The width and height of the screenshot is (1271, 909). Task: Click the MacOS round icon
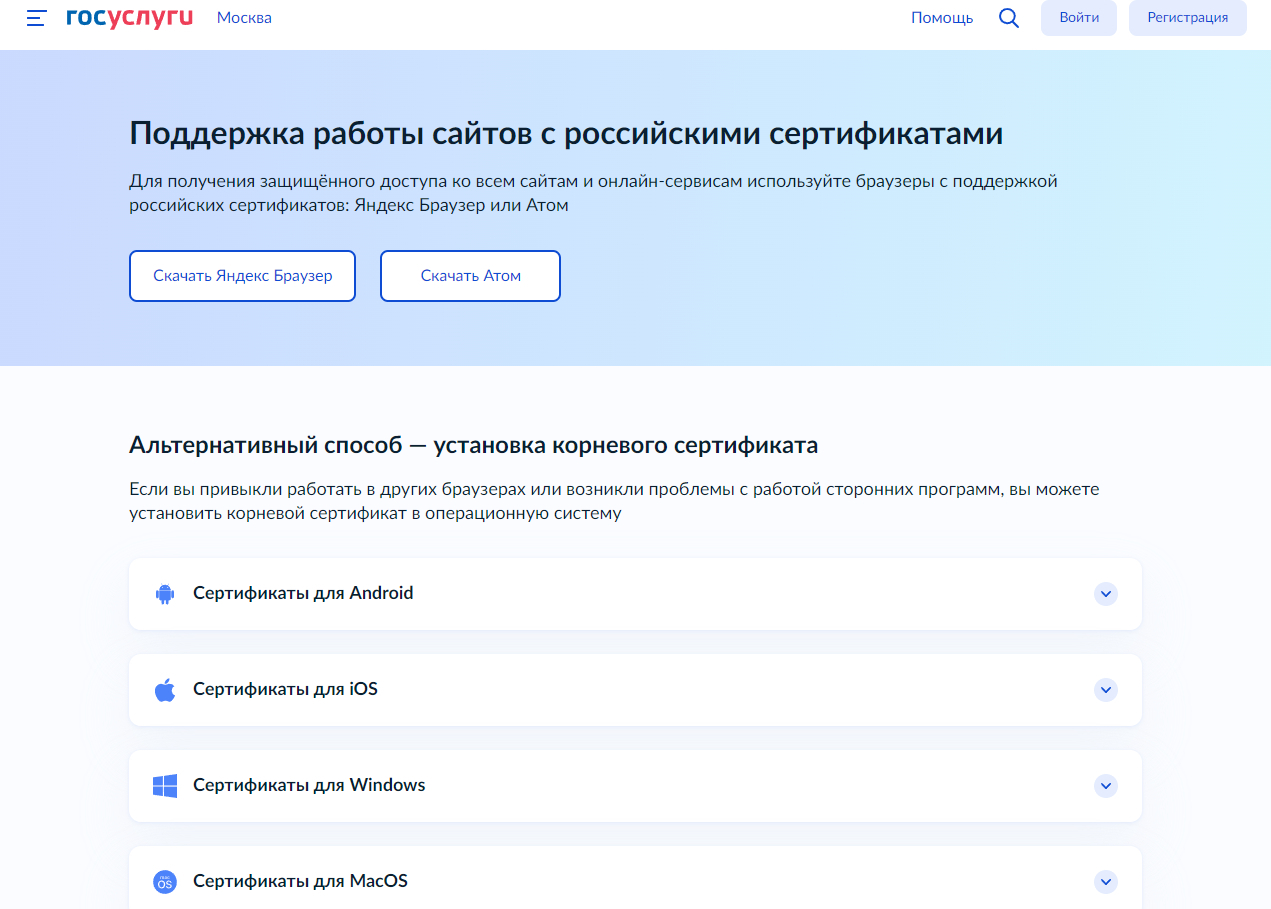(165, 882)
